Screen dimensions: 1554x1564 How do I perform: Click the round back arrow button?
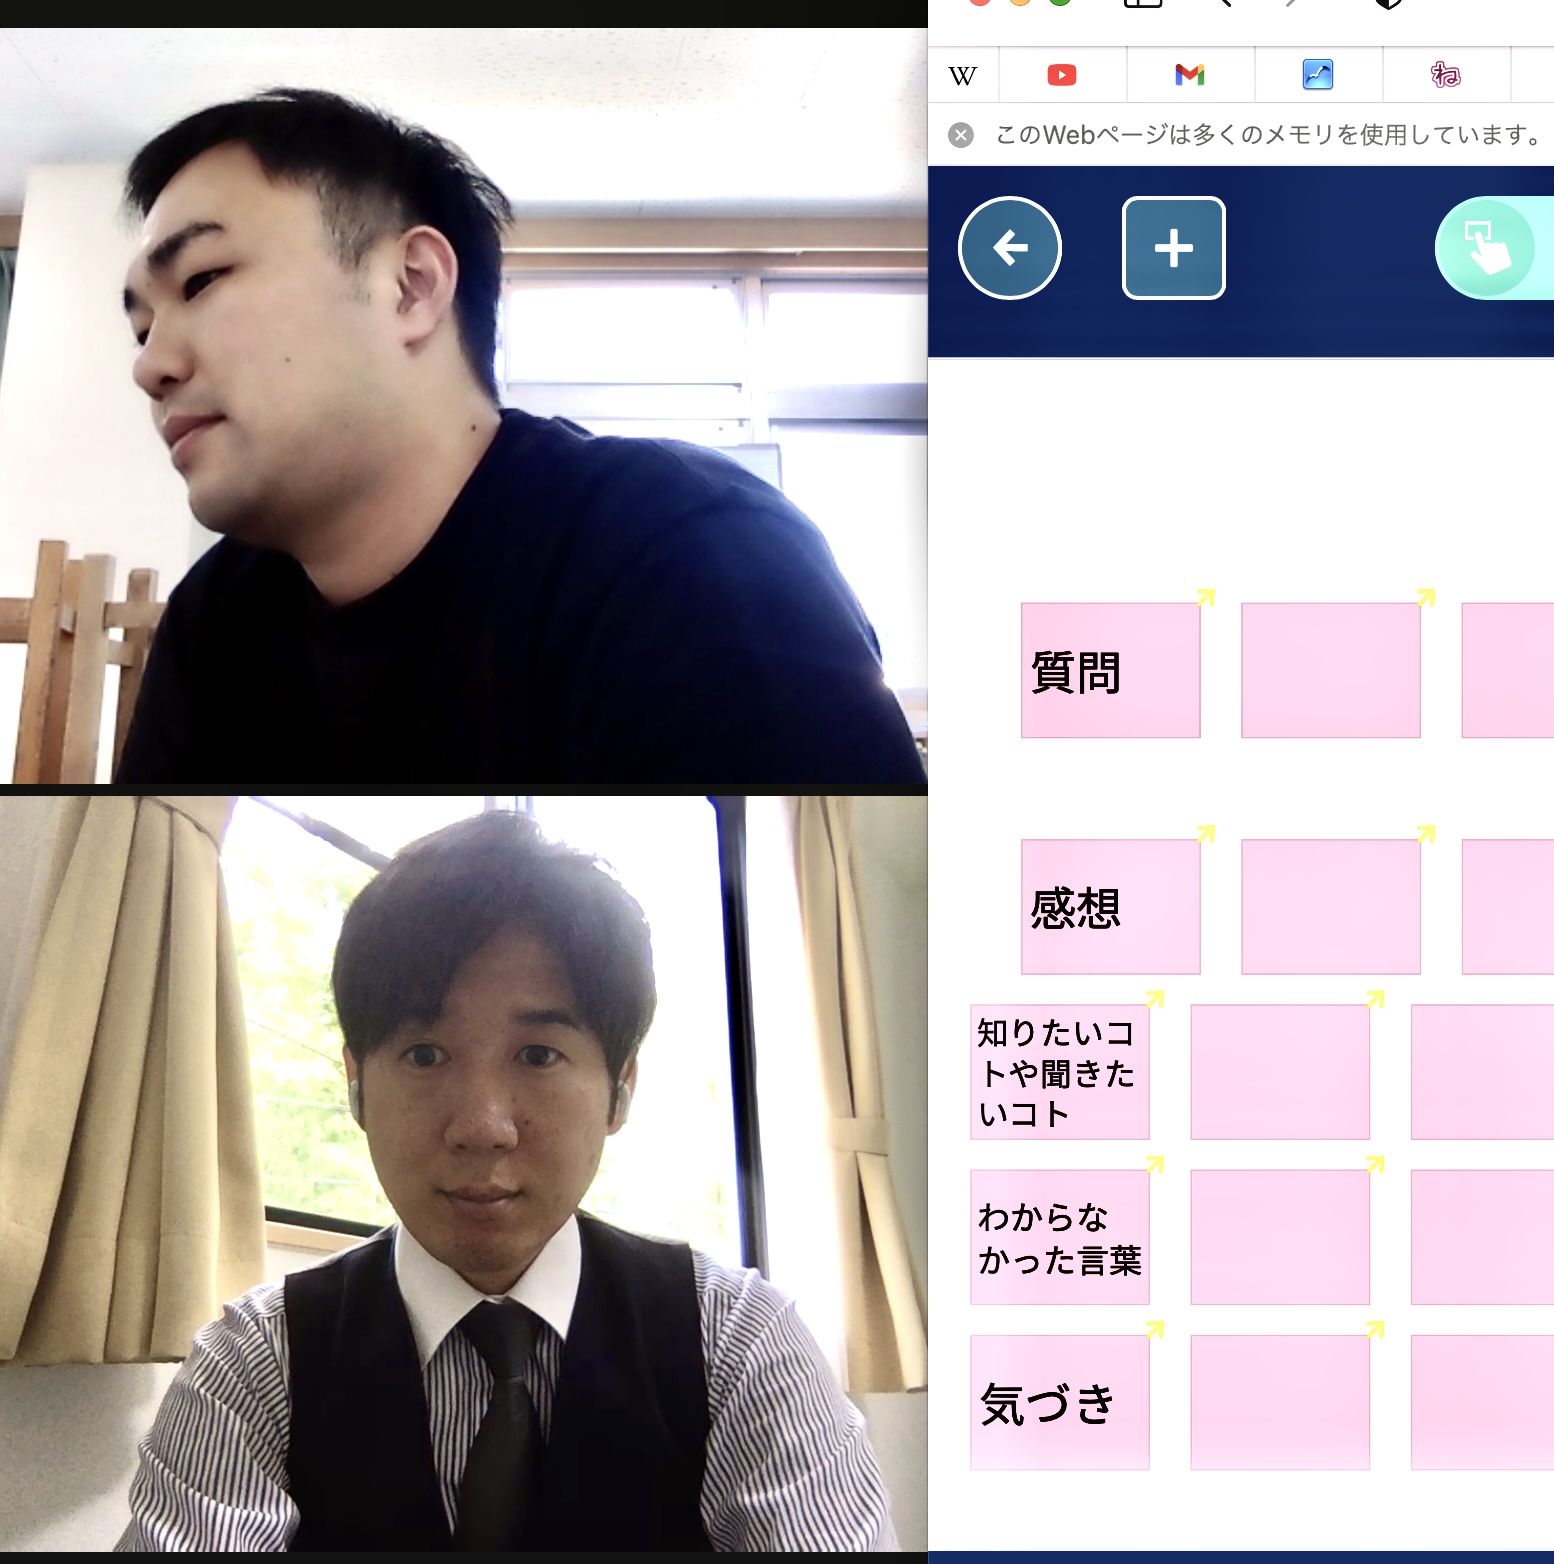click(x=1010, y=248)
